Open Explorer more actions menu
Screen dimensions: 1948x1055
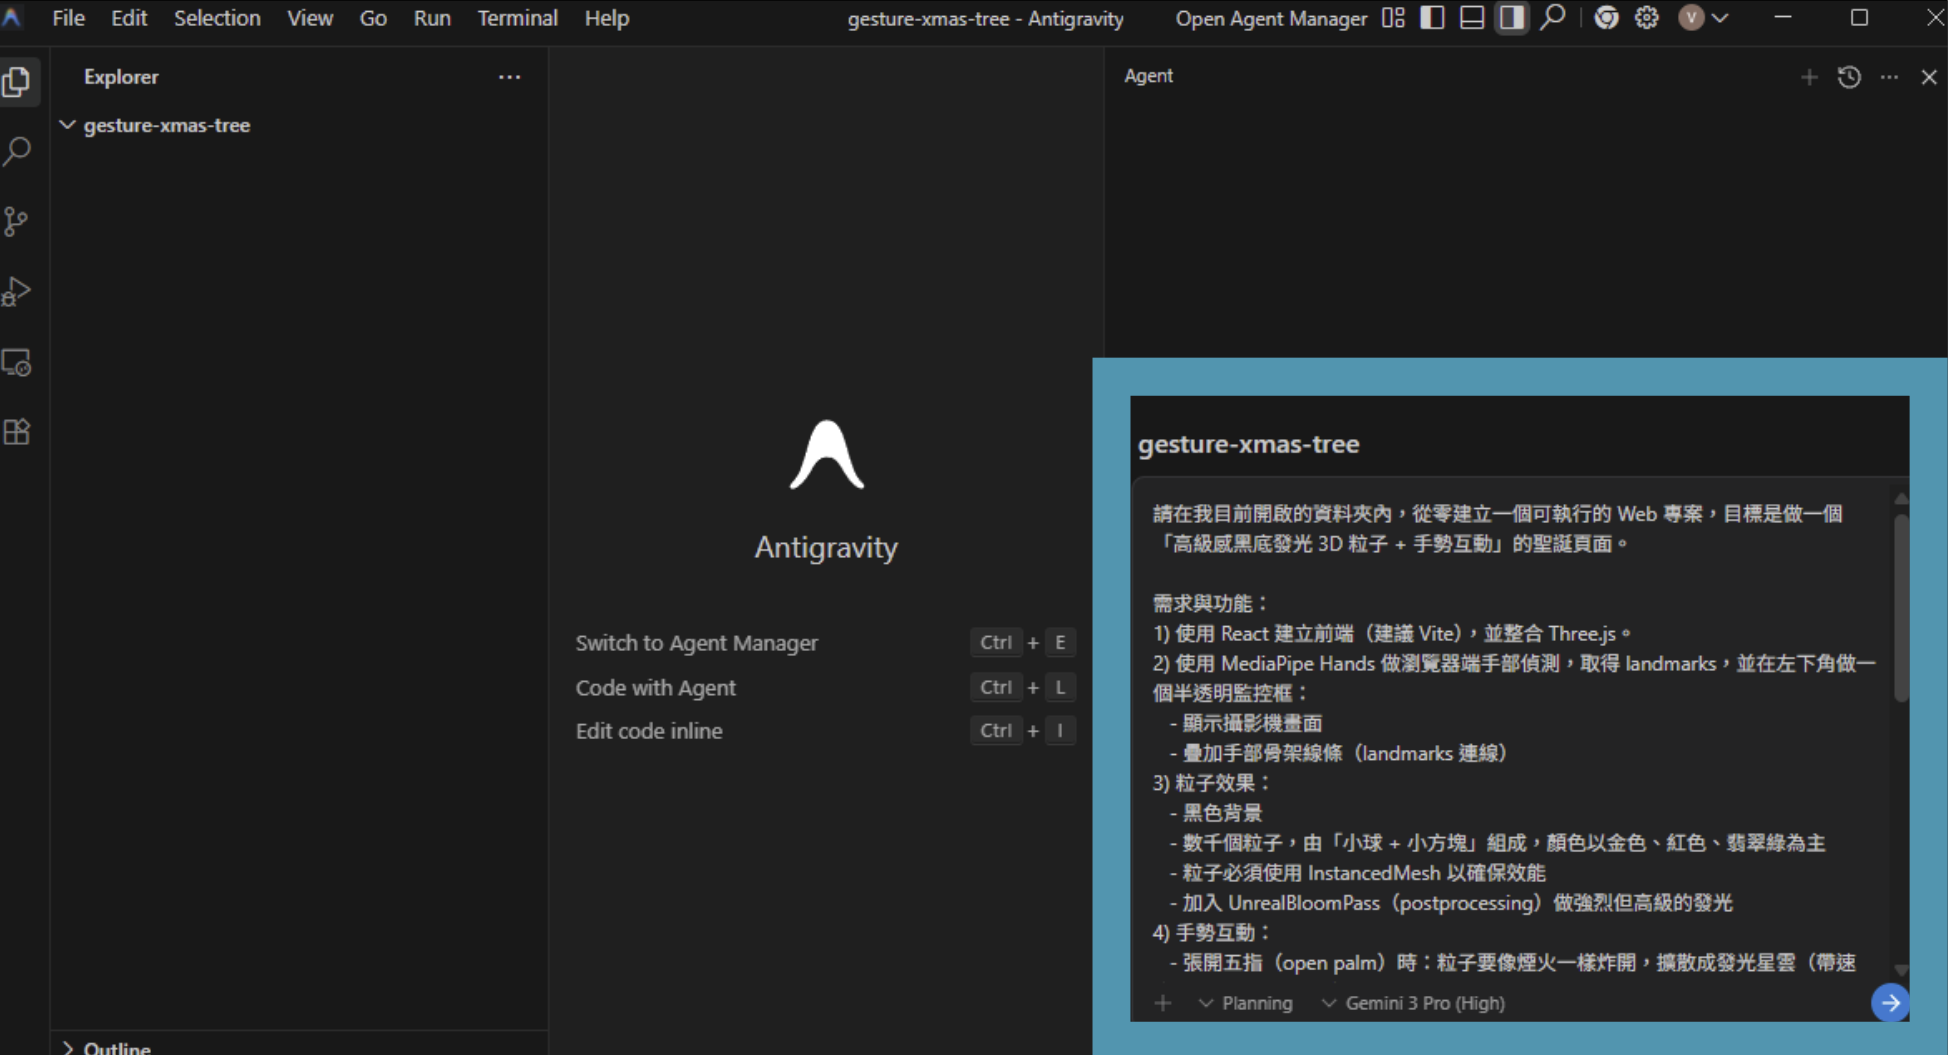[509, 77]
